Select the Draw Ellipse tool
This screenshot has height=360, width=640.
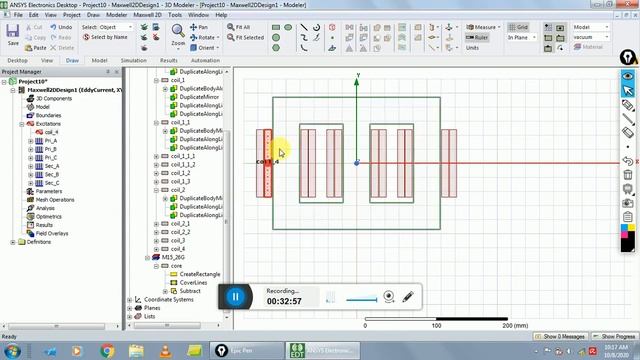tap(288, 27)
